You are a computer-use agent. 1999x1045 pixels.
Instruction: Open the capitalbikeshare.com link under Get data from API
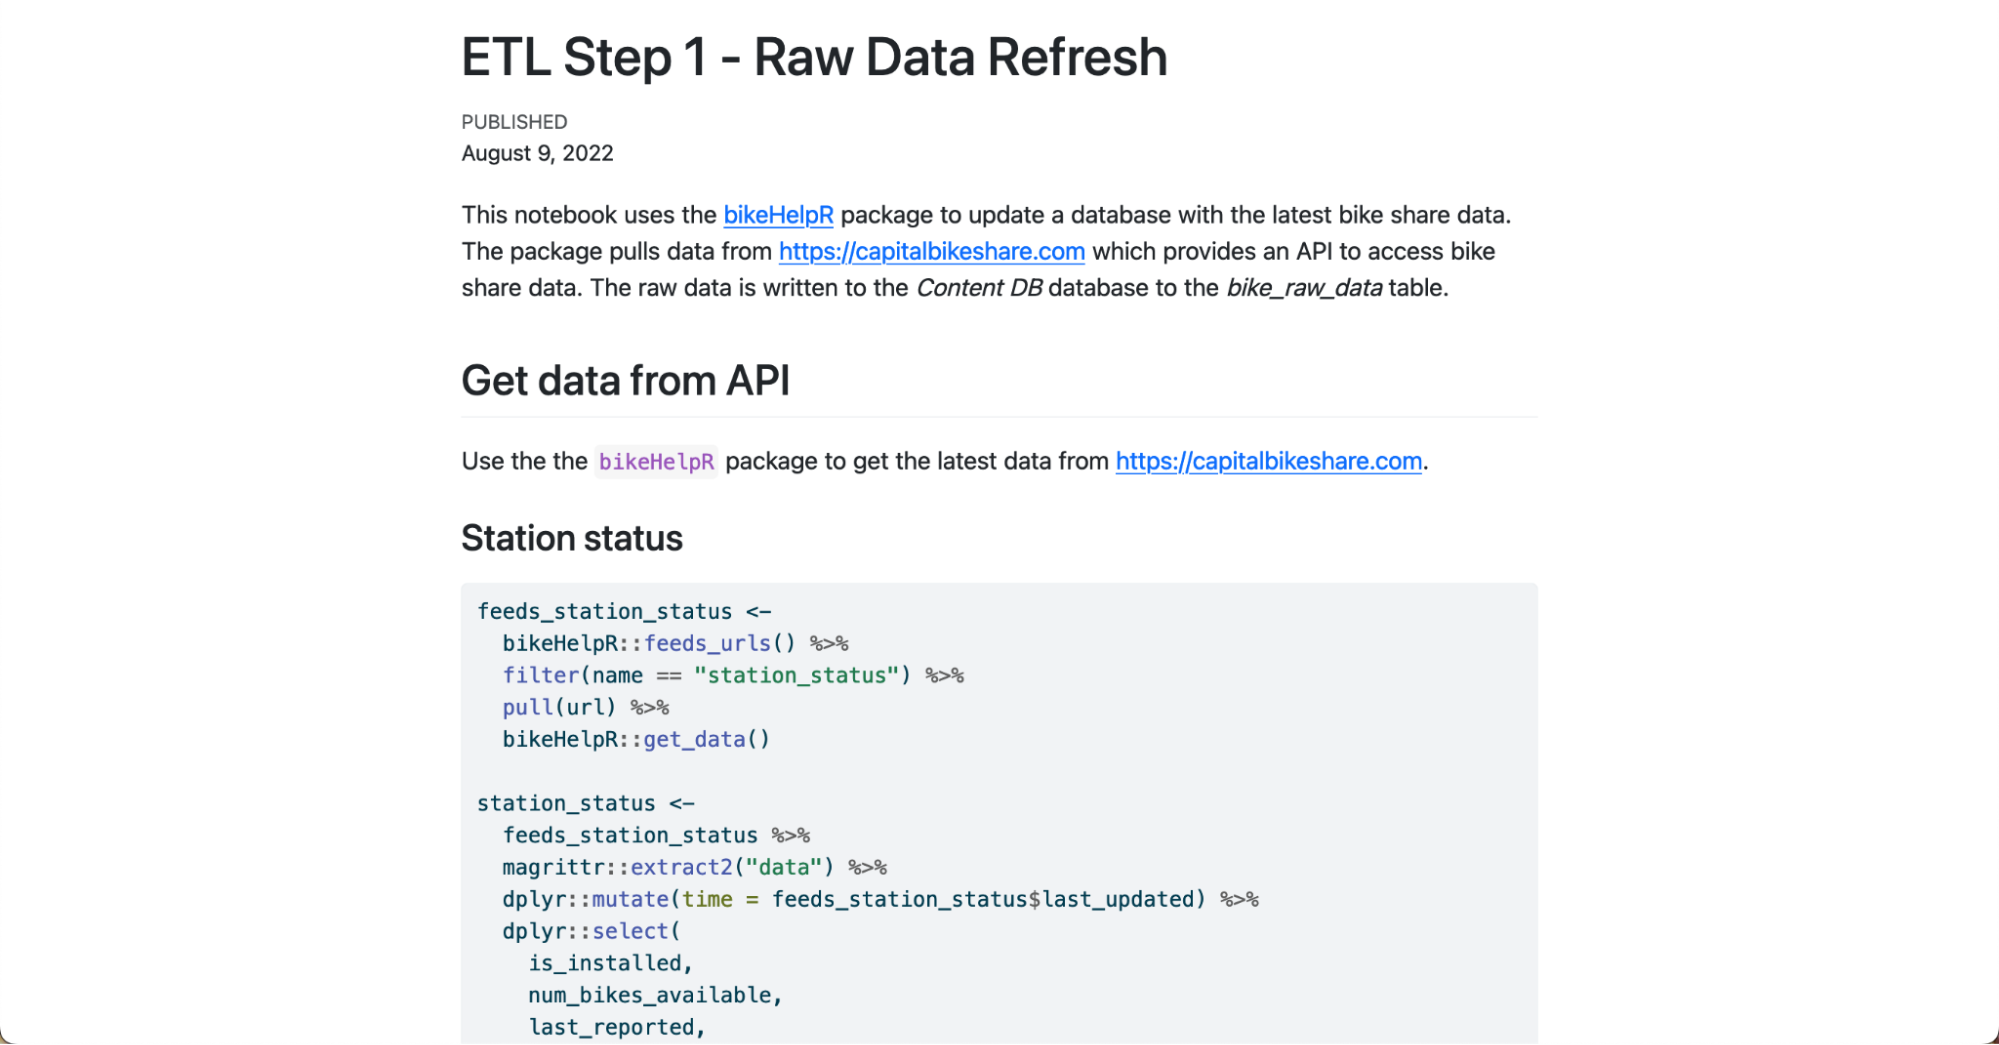coord(1268,461)
